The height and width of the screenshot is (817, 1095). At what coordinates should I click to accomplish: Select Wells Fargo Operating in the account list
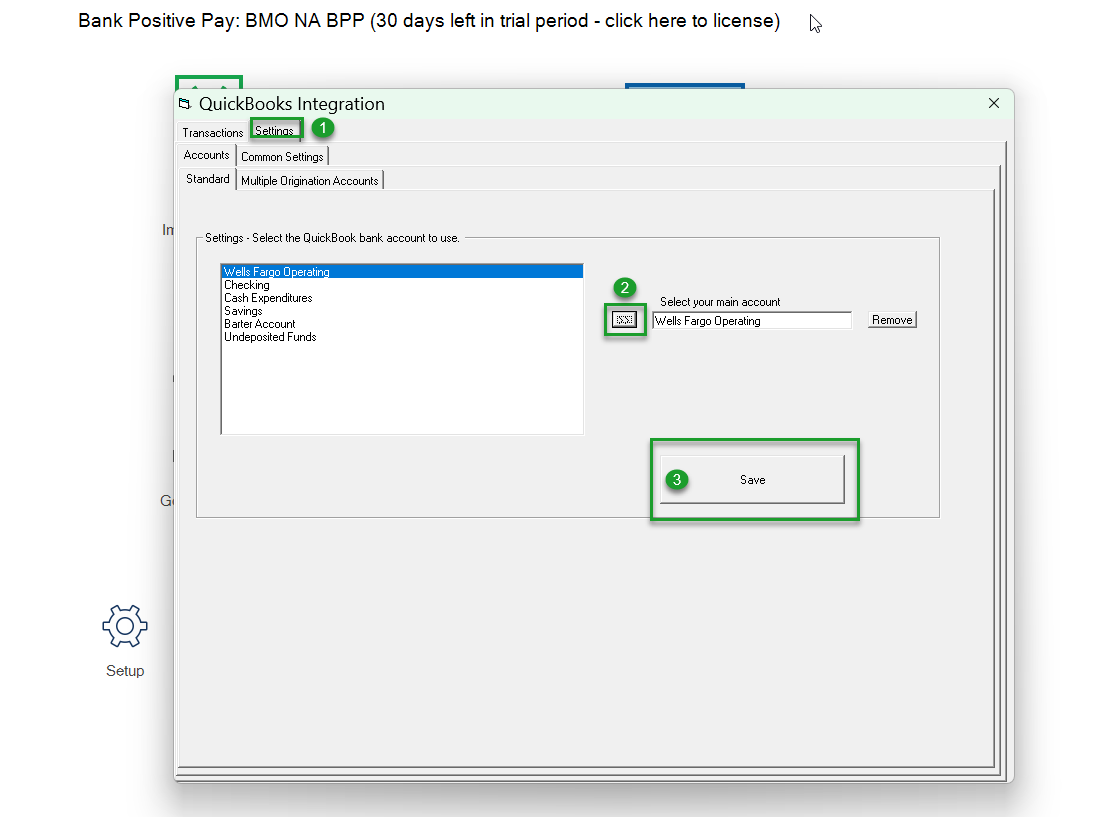click(277, 272)
